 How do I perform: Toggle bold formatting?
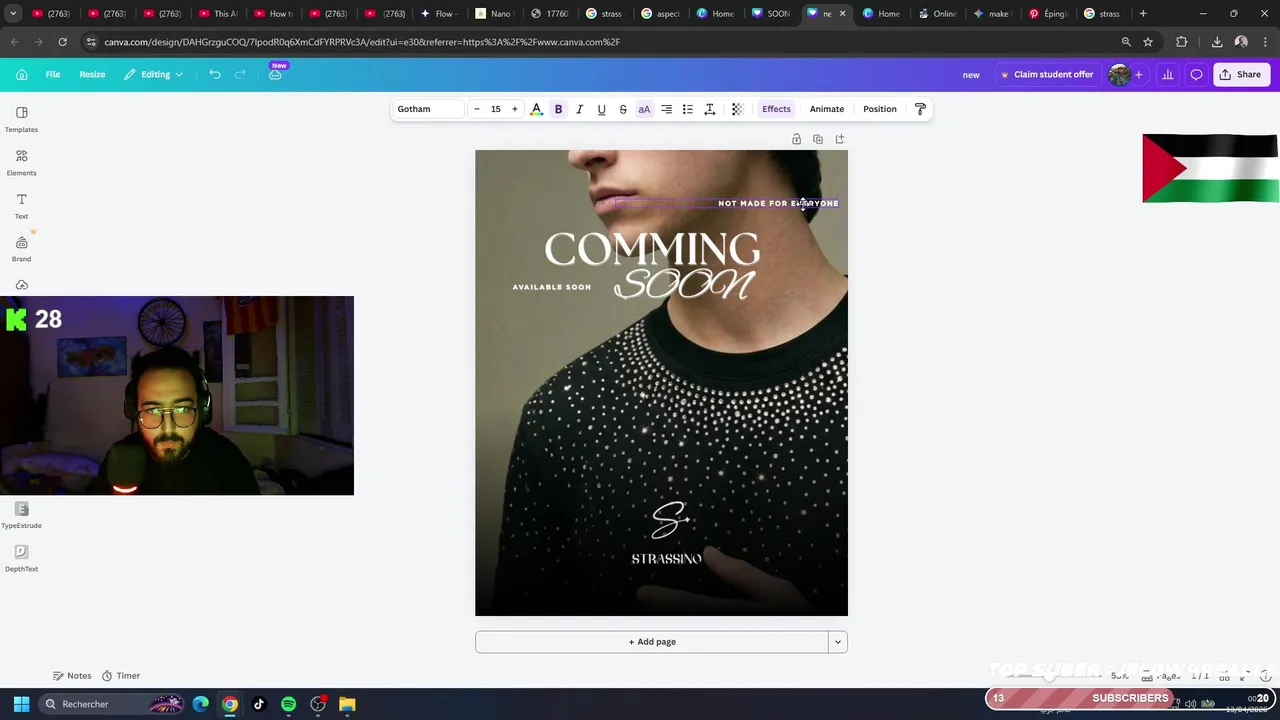tap(558, 109)
